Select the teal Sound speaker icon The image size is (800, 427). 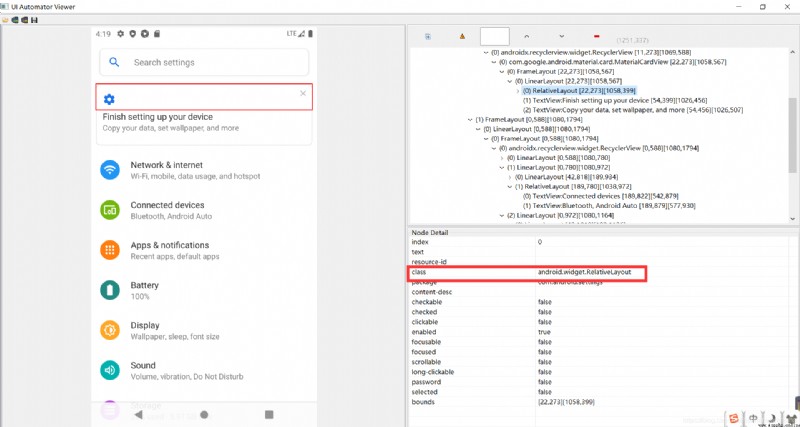point(110,370)
